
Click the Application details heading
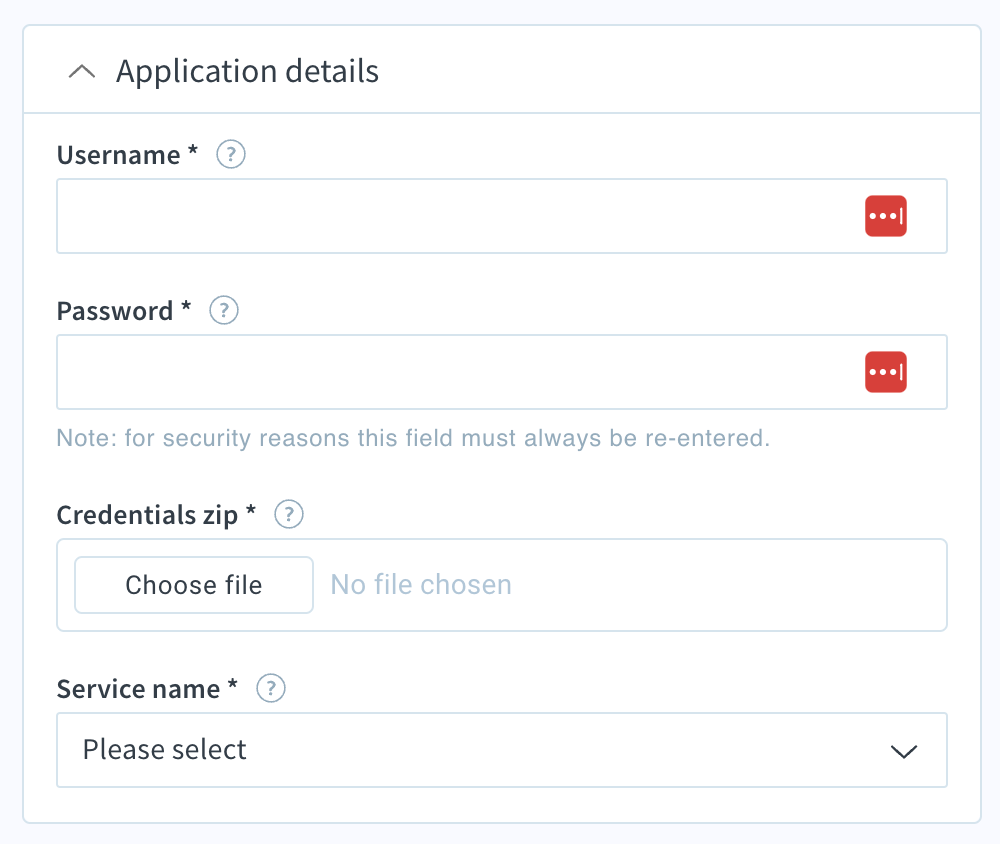tap(247, 71)
